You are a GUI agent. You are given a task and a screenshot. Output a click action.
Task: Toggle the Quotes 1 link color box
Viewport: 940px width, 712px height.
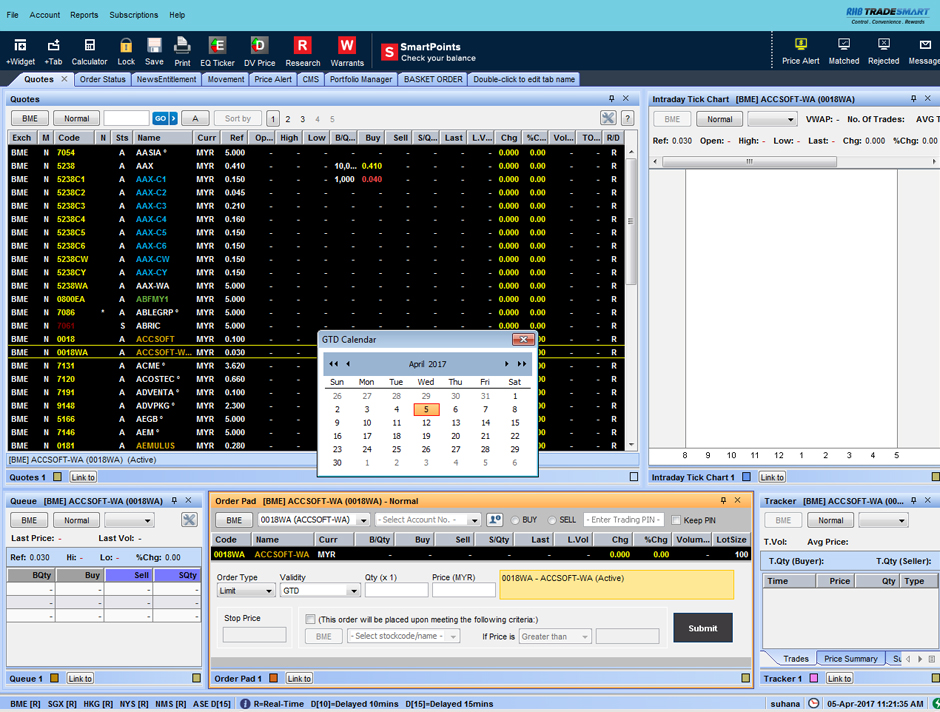point(57,477)
